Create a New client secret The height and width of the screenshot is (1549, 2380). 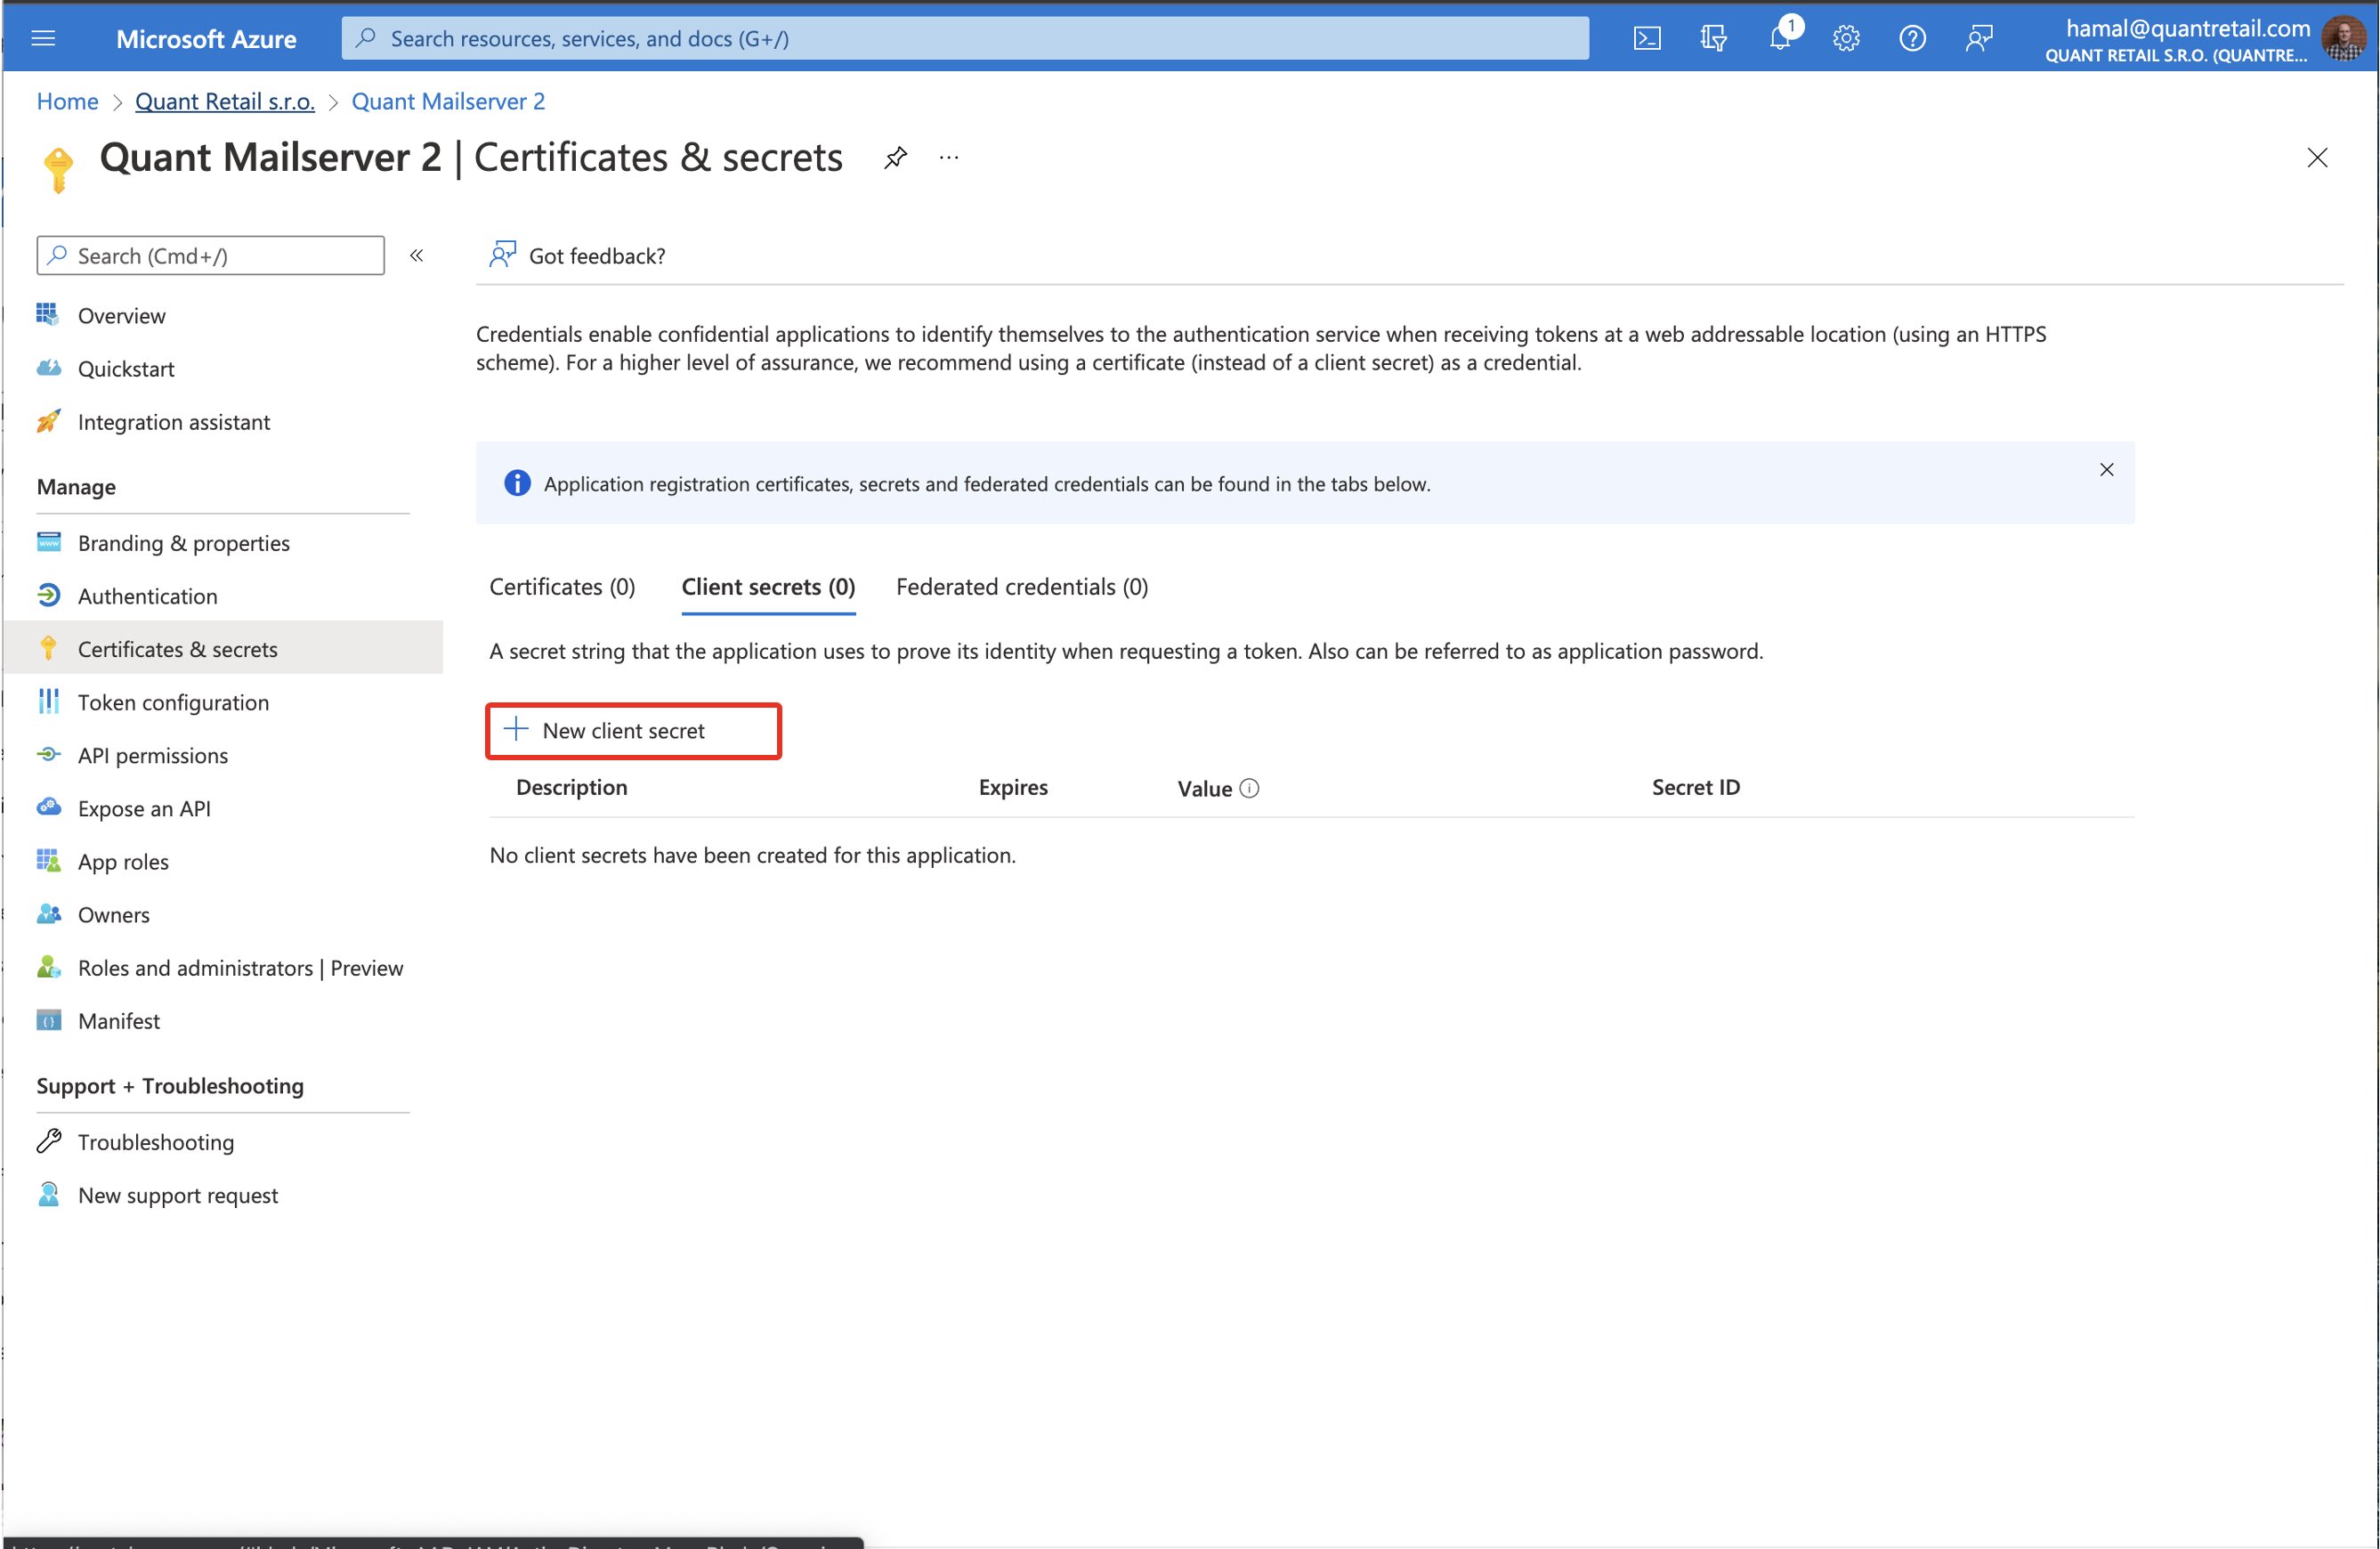pos(633,730)
